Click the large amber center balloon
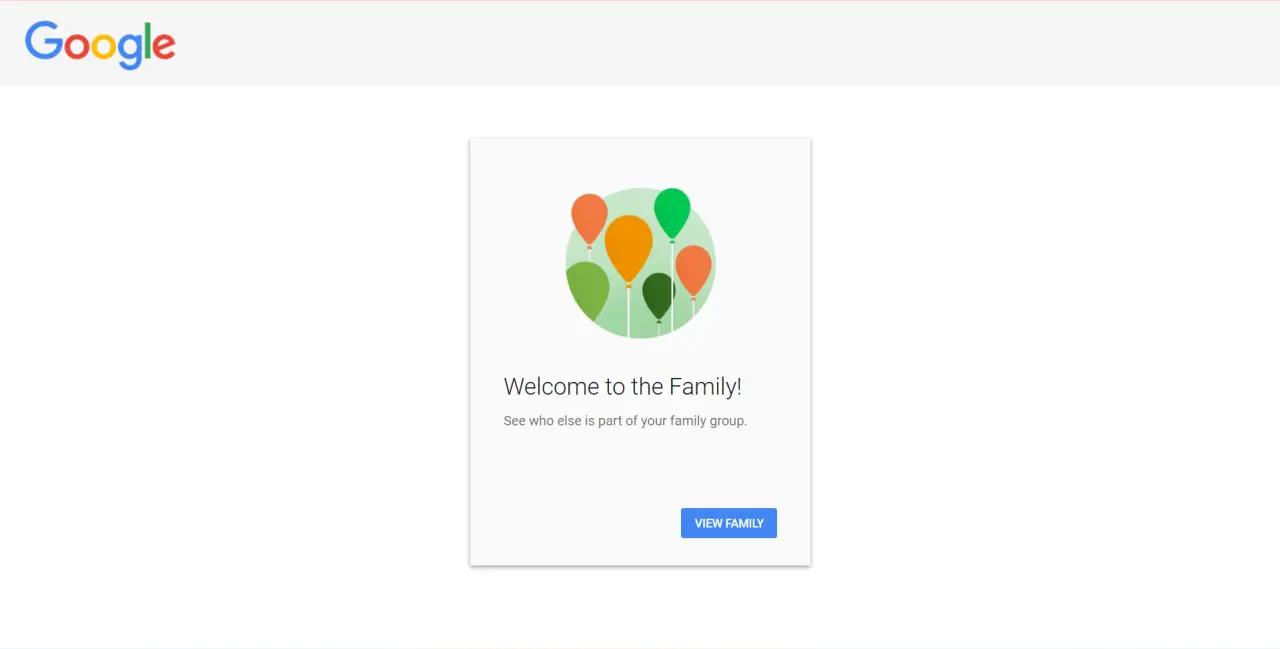 pyautogui.click(x=629, y=249)
